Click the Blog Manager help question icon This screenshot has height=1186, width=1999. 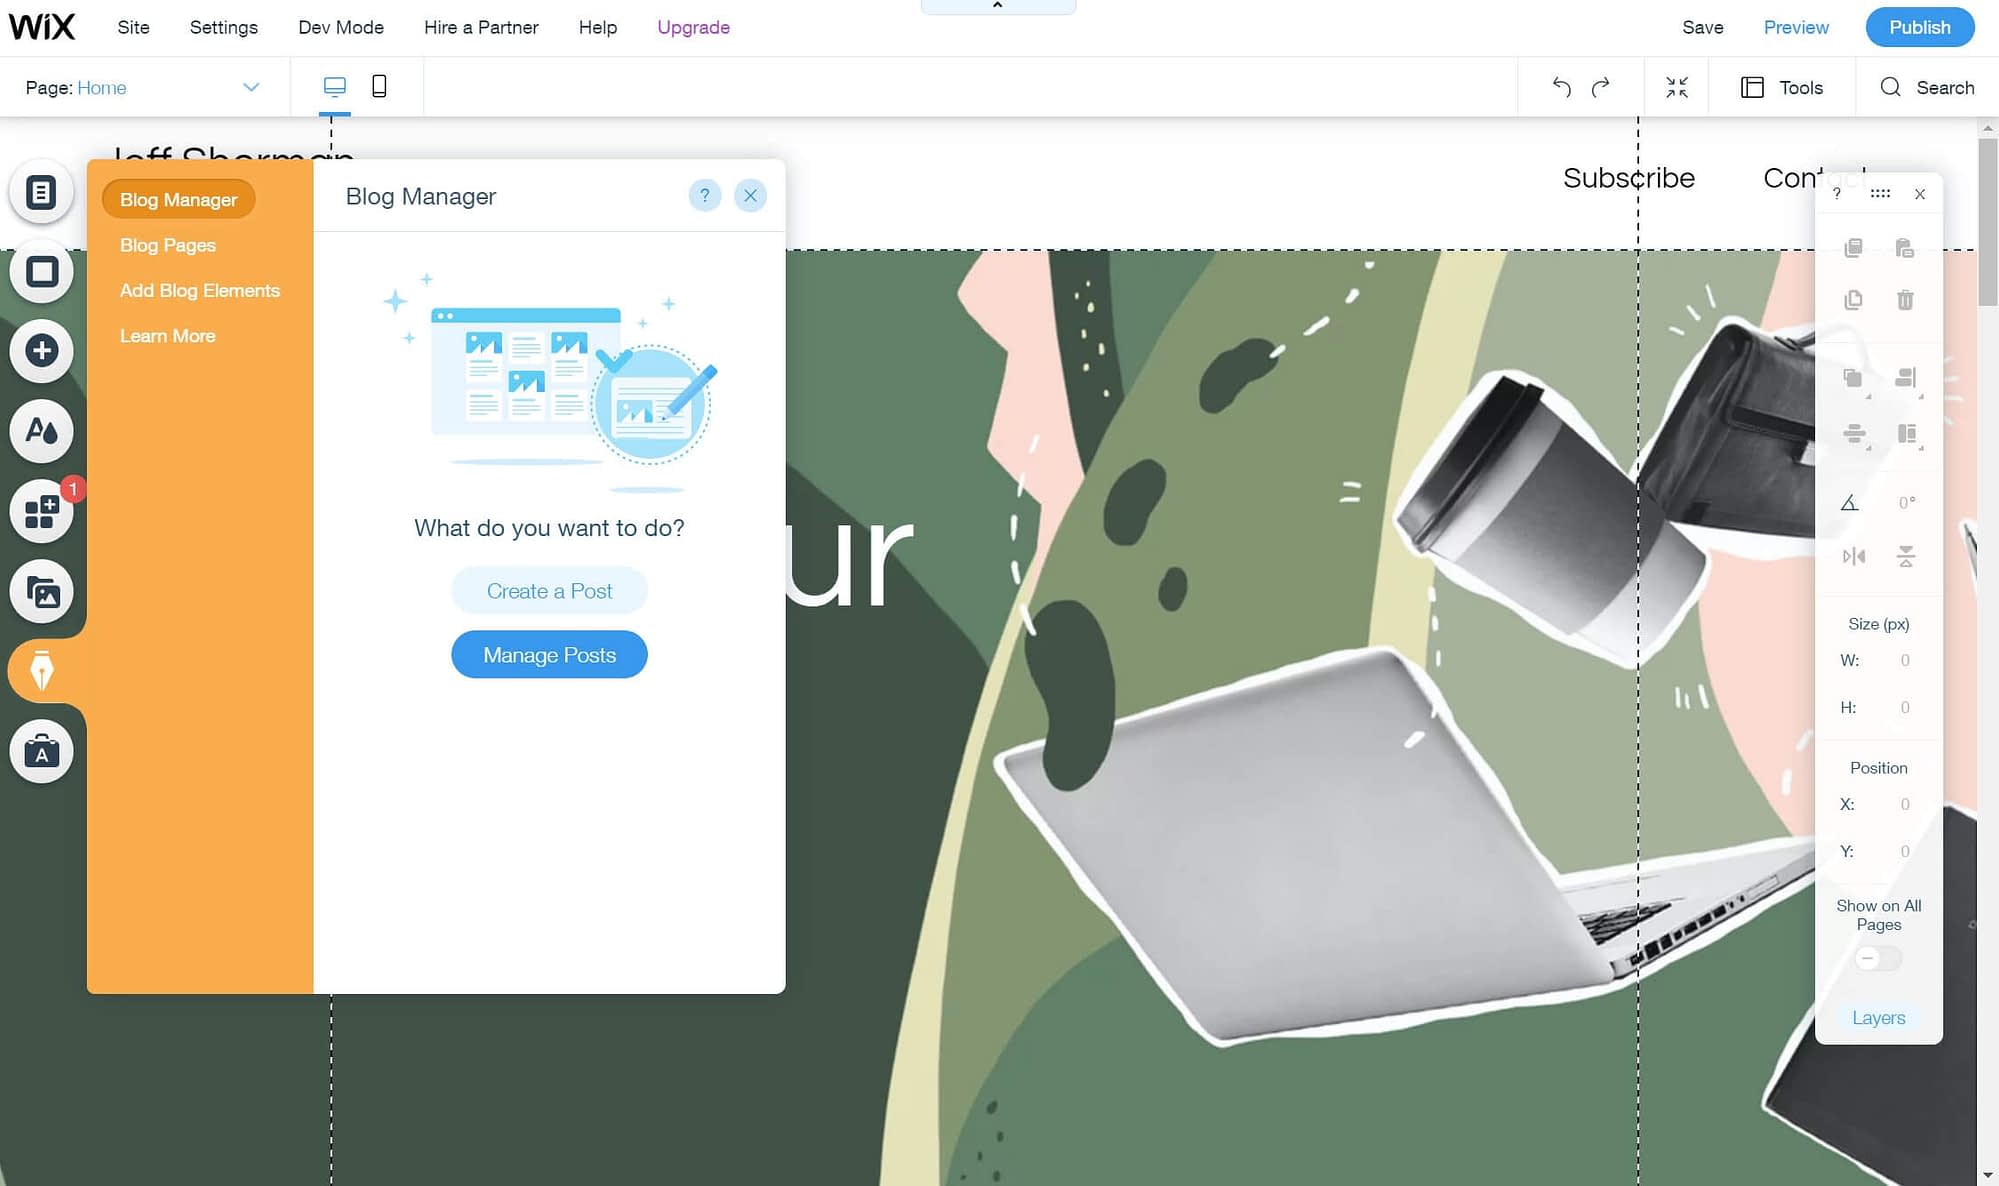click(x=704, y=195)
